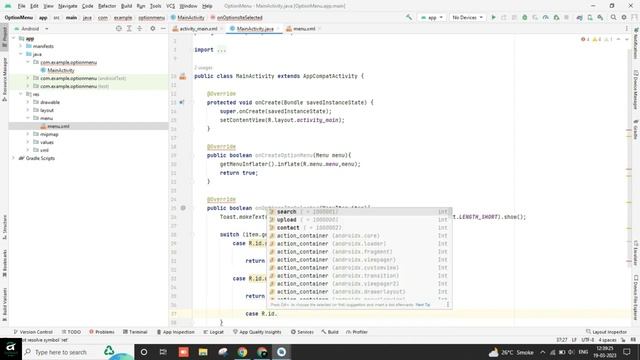
Task: Click the Search Everywhere magnifier icon
Action: pos(613,18)
